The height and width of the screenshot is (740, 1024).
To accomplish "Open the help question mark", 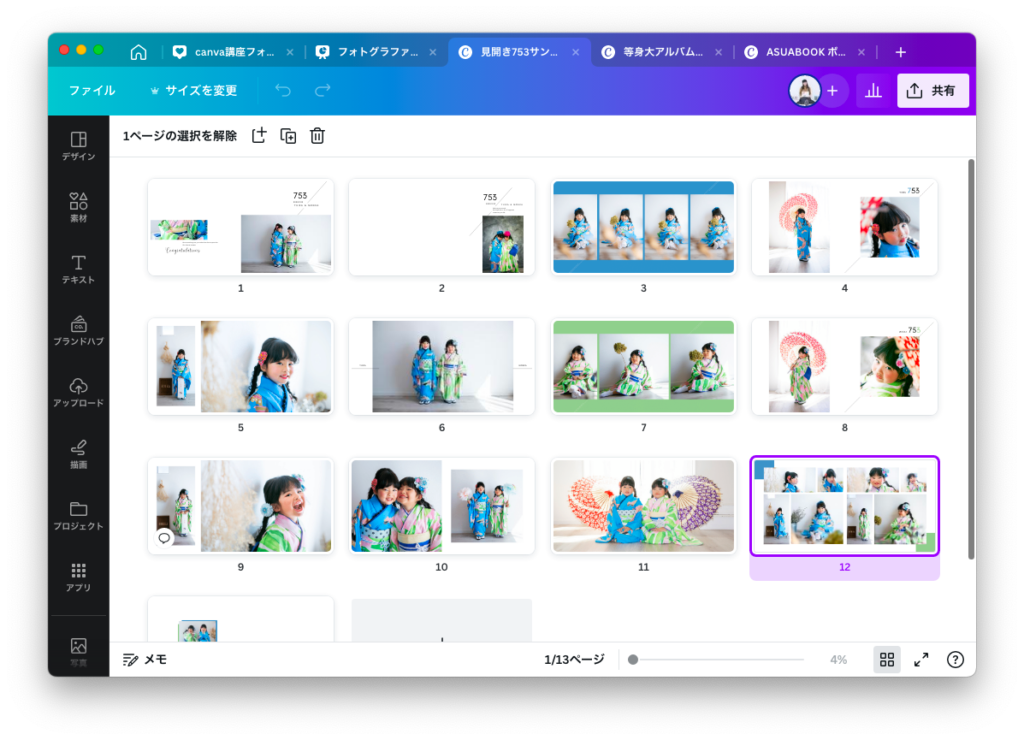I will 955,660.
